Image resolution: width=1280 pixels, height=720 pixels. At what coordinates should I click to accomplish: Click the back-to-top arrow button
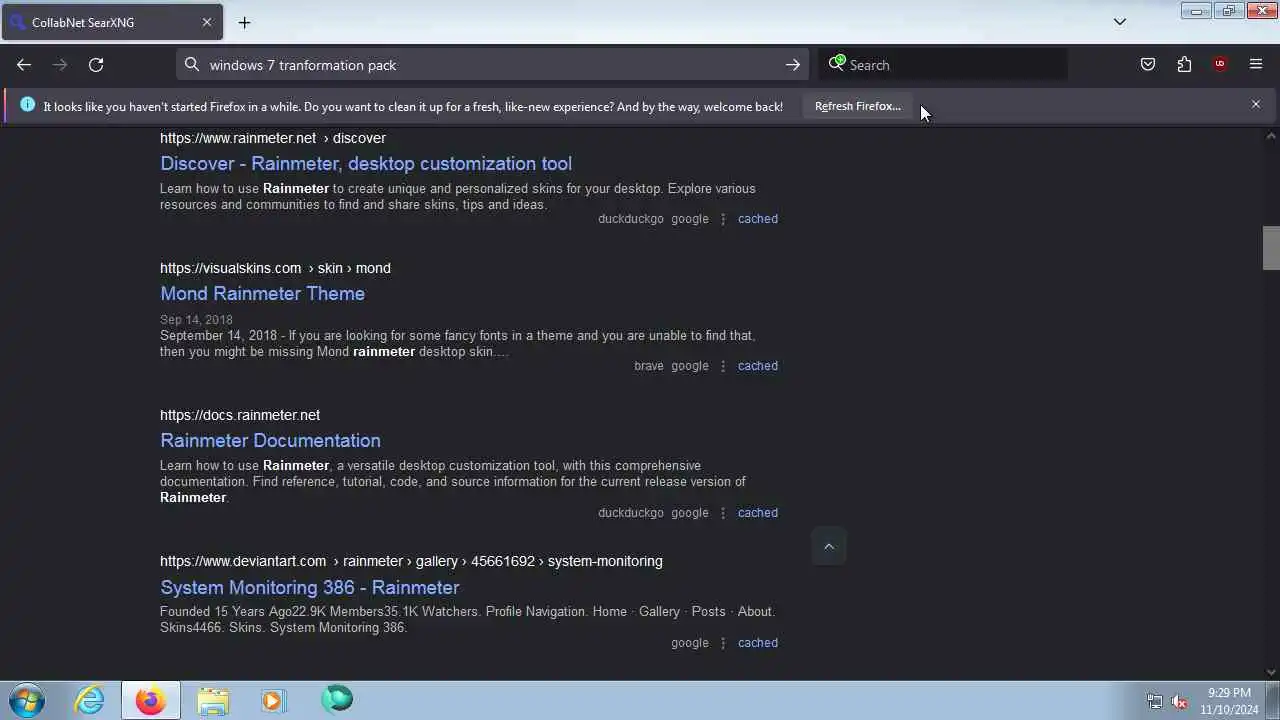pyautogui.click(x=828, y=546)
